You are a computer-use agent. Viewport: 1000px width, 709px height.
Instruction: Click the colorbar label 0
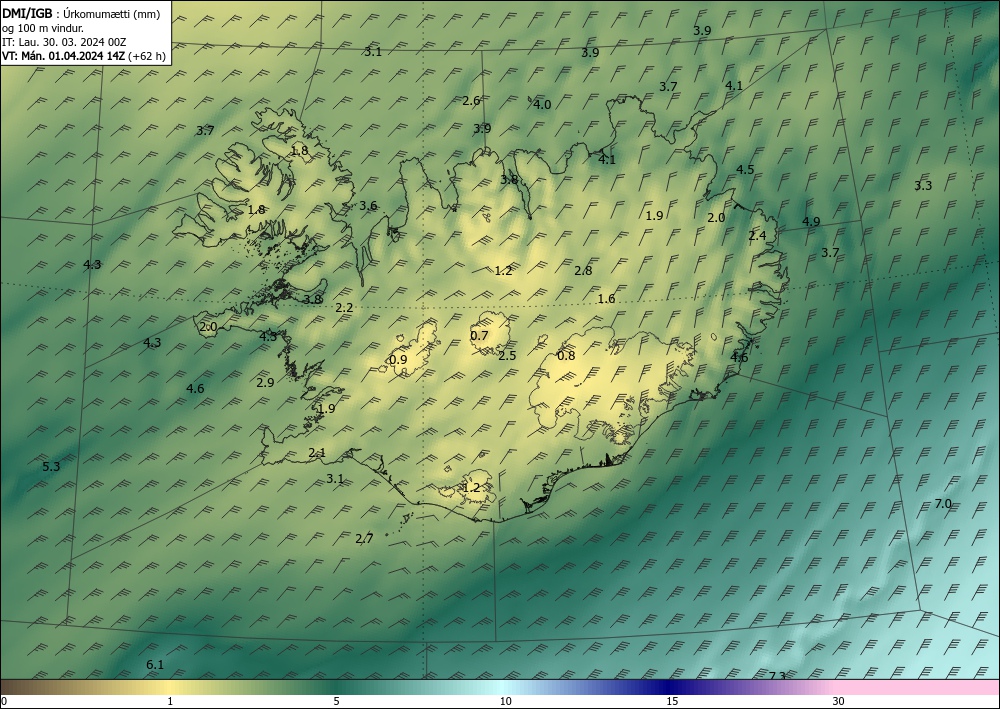click(x=4, y=702)
